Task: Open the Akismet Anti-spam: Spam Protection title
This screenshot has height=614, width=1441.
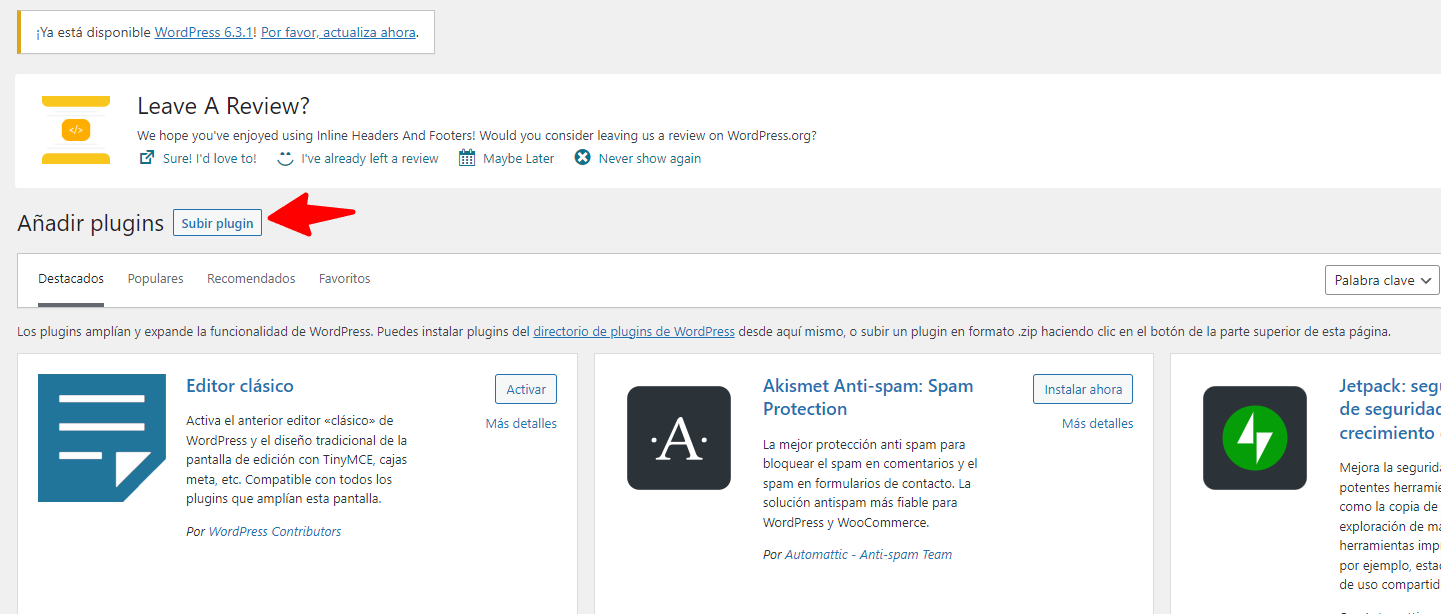Action: 868,397
